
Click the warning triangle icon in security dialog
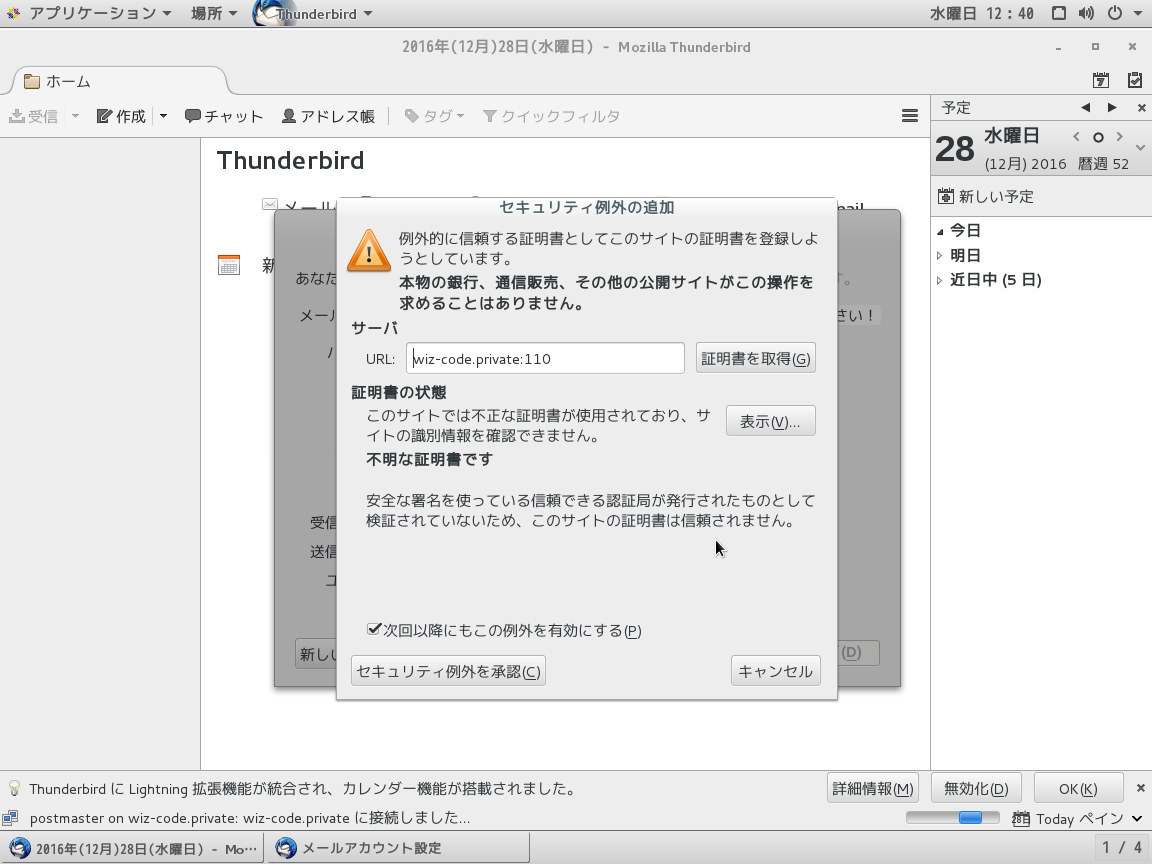click(x=368, y=251)
